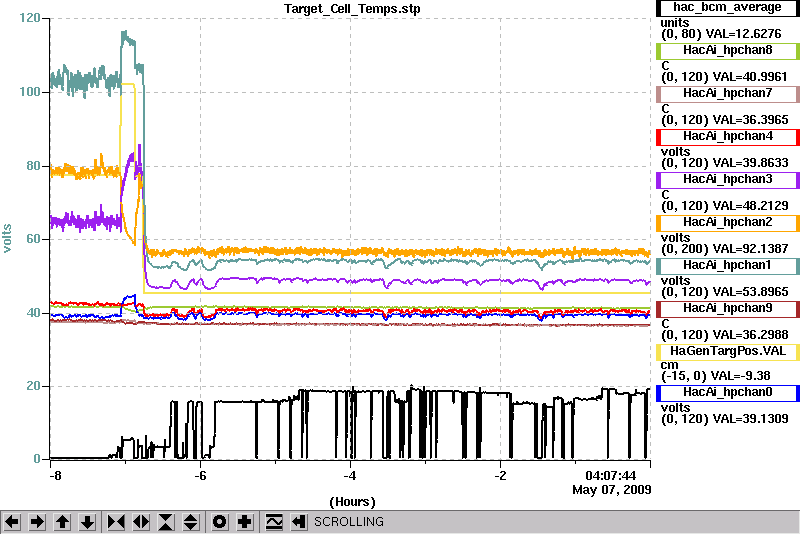Click the Target_Cell_Temps.stp graph title
Viewport: 800px width, 534px height.
(x=352, y=9)
